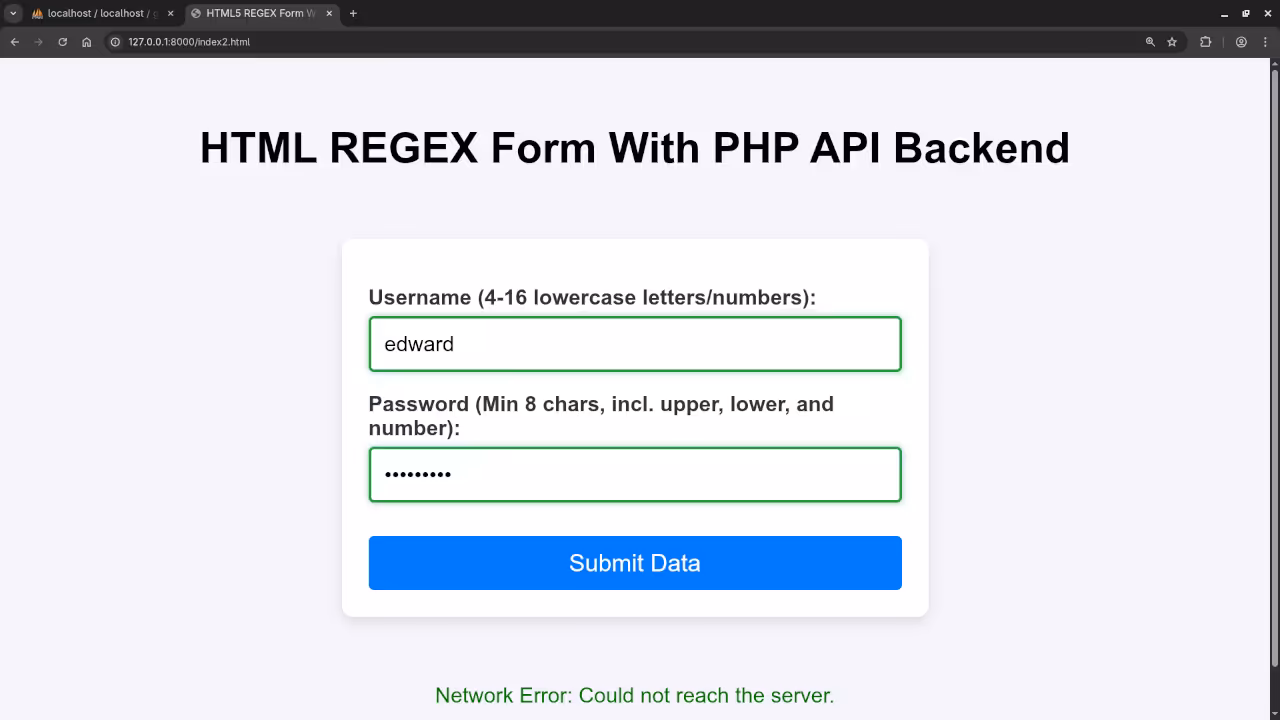The width and height of the screenshot is (1280, 720).
Task: Click inside the Password field
Action: (x=635, y=474)
